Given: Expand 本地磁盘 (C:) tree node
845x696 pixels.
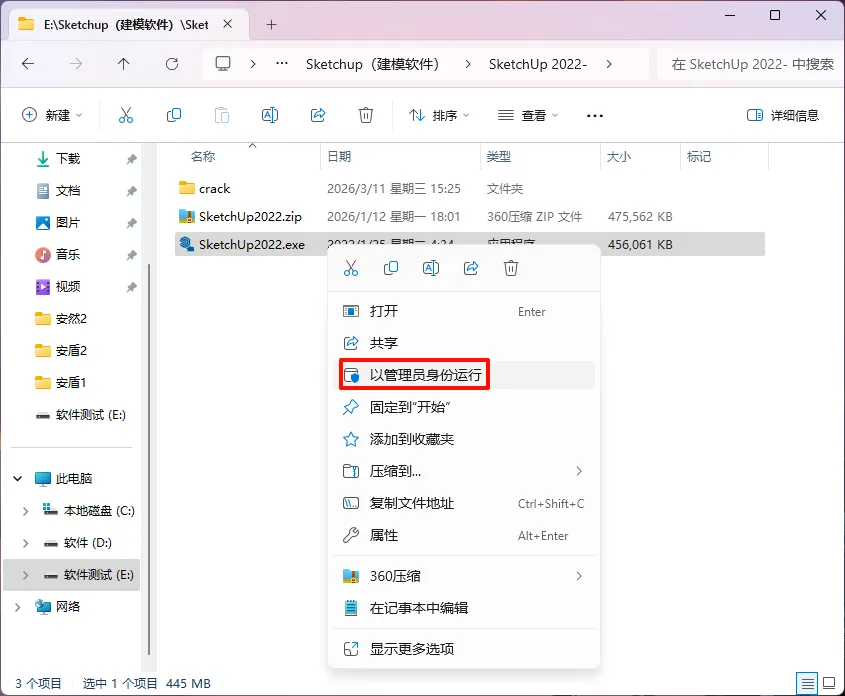Looking at the screenshot, I should point(25,511).
